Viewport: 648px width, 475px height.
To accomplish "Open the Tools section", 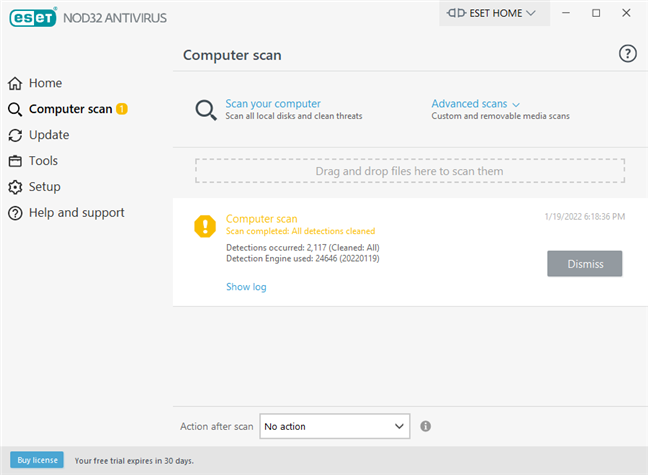I will [x=43, y=161].
